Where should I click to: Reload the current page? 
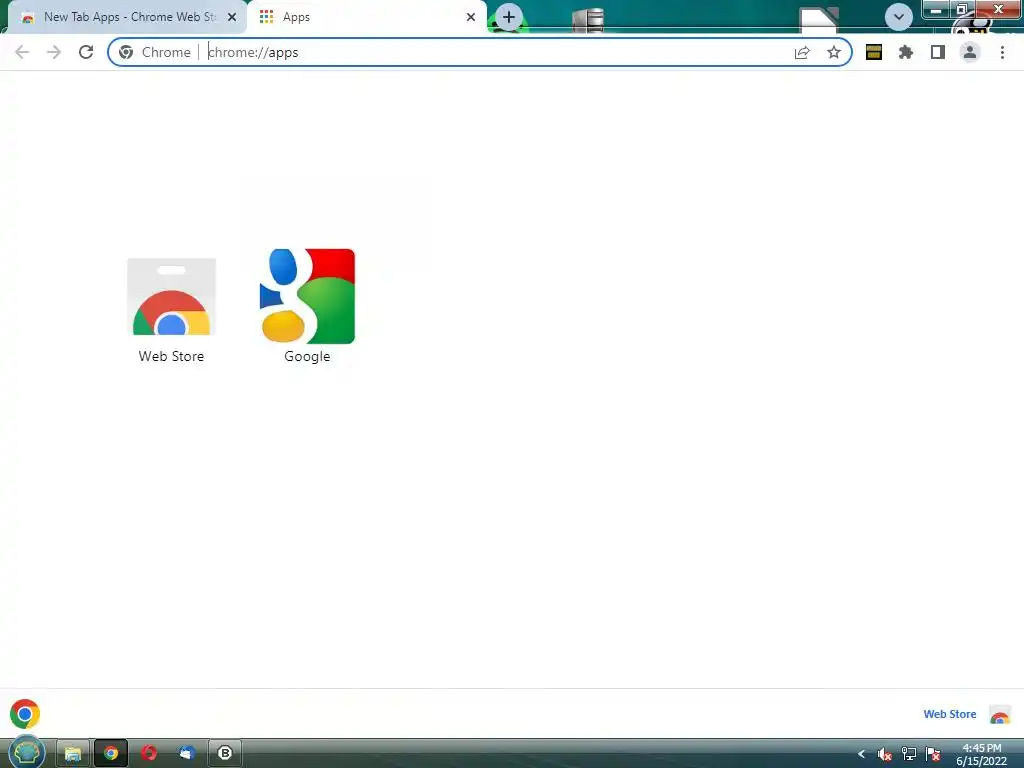pos(86,52)
